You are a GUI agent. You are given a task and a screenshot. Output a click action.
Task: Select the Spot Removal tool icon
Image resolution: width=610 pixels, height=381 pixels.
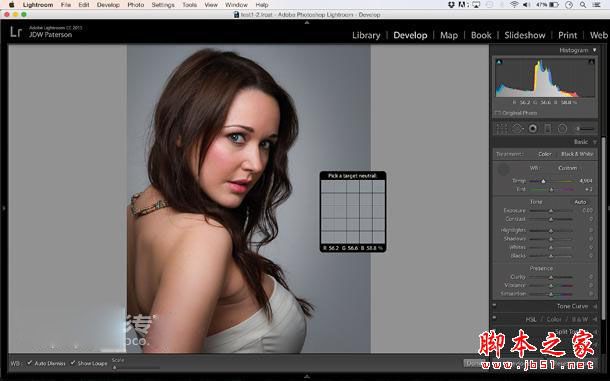tap(517, 128)
